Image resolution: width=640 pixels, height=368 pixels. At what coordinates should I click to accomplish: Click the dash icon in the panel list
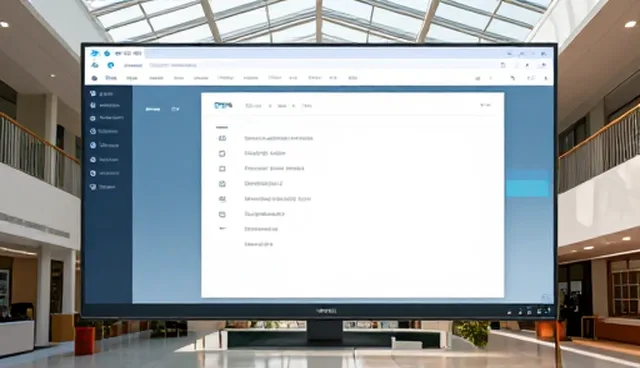click(222, 228)
